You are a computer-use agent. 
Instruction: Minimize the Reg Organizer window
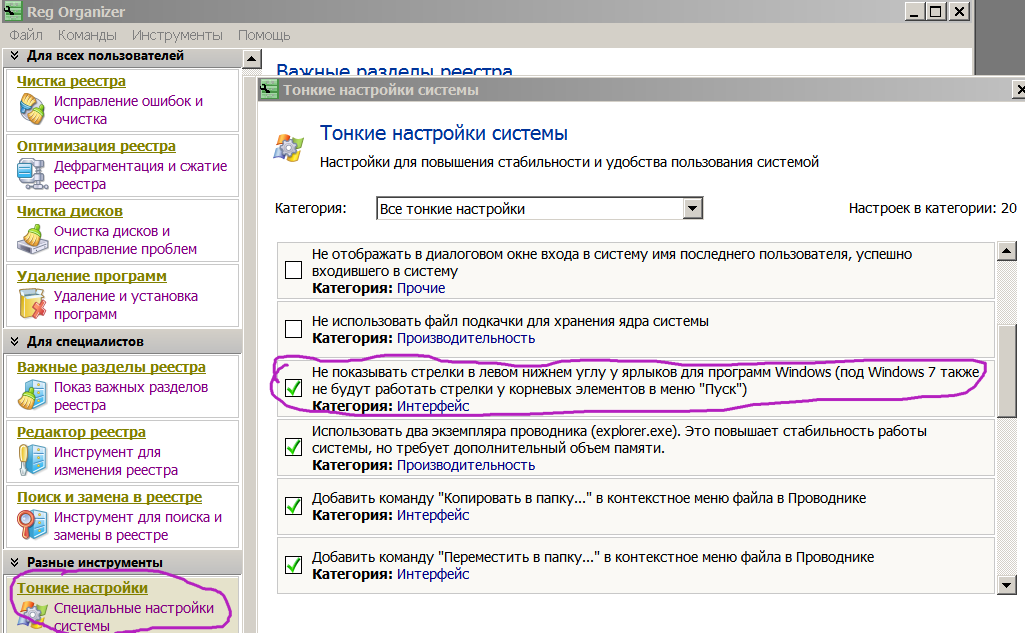(x=915, y=11)
